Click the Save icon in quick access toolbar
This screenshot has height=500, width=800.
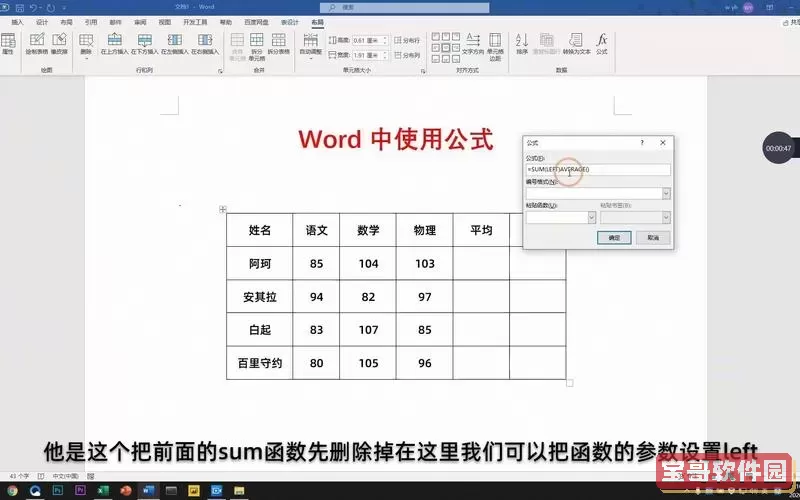click(x=19, y=8)
